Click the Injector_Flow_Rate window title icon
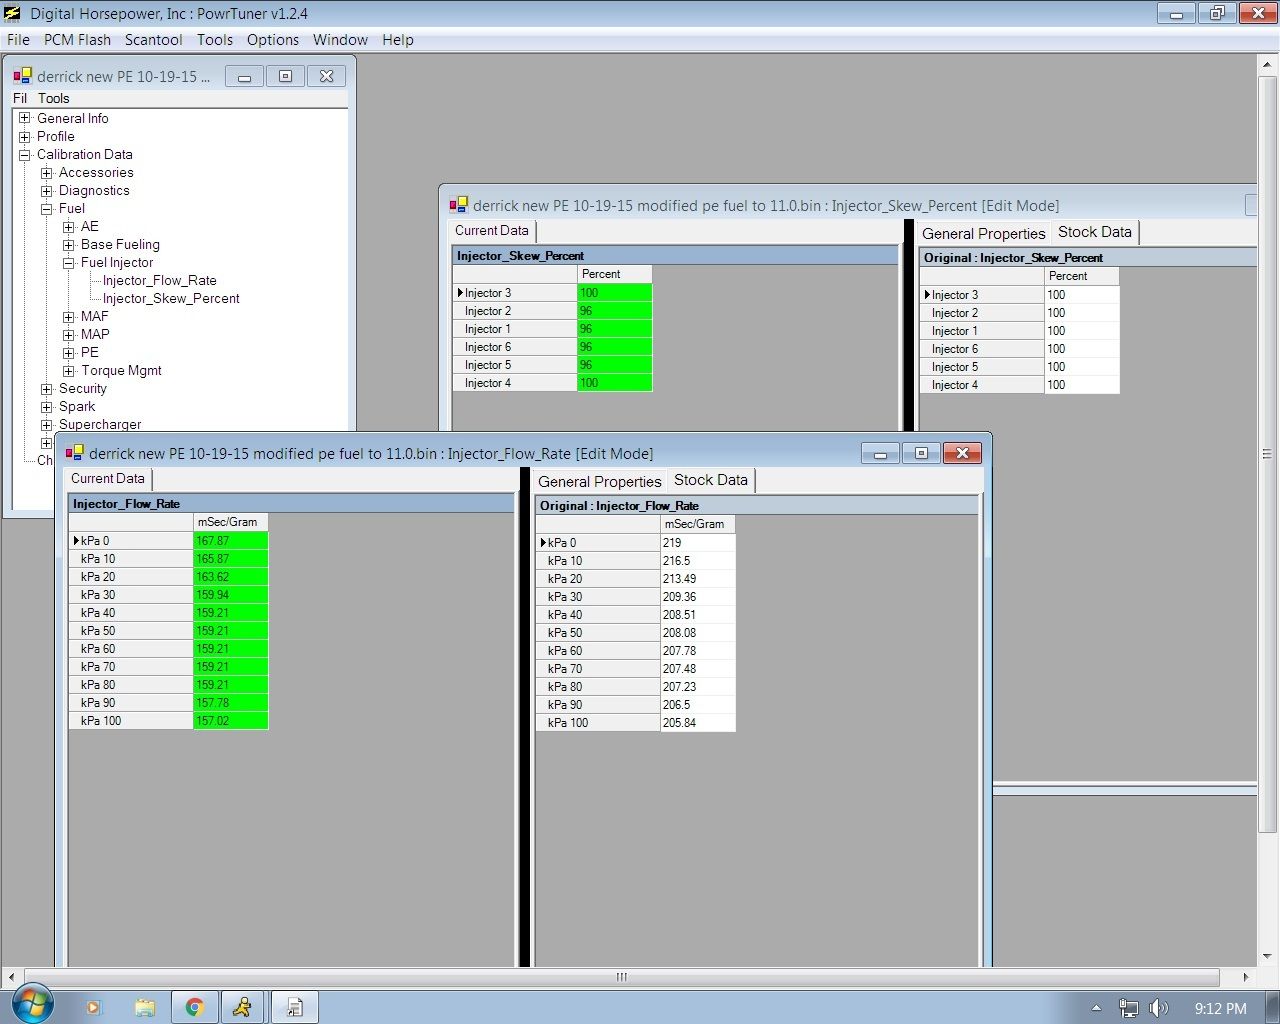Image resolution: width=1280 pixels, height=1024 pixels. (74, 453)
